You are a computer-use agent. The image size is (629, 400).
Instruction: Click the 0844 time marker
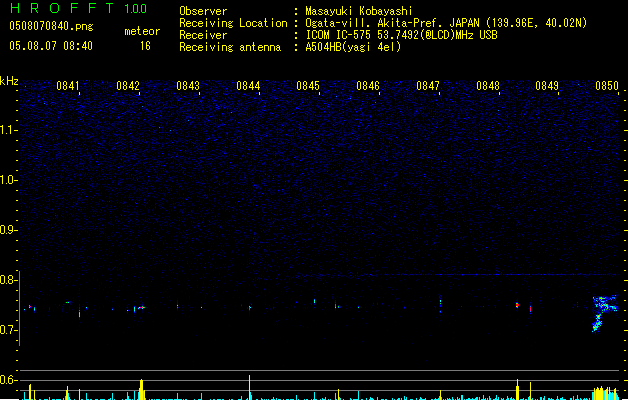tap(248, 86)
